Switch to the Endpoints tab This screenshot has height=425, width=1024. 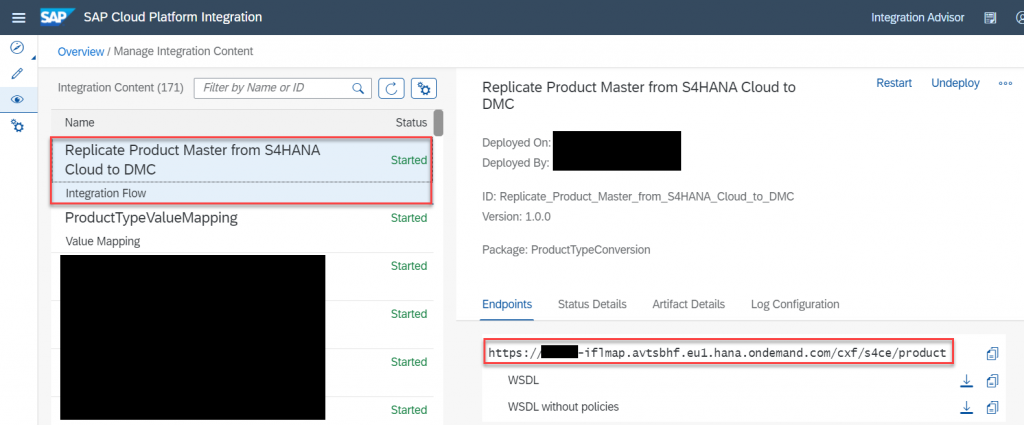(x=507, y=304)
